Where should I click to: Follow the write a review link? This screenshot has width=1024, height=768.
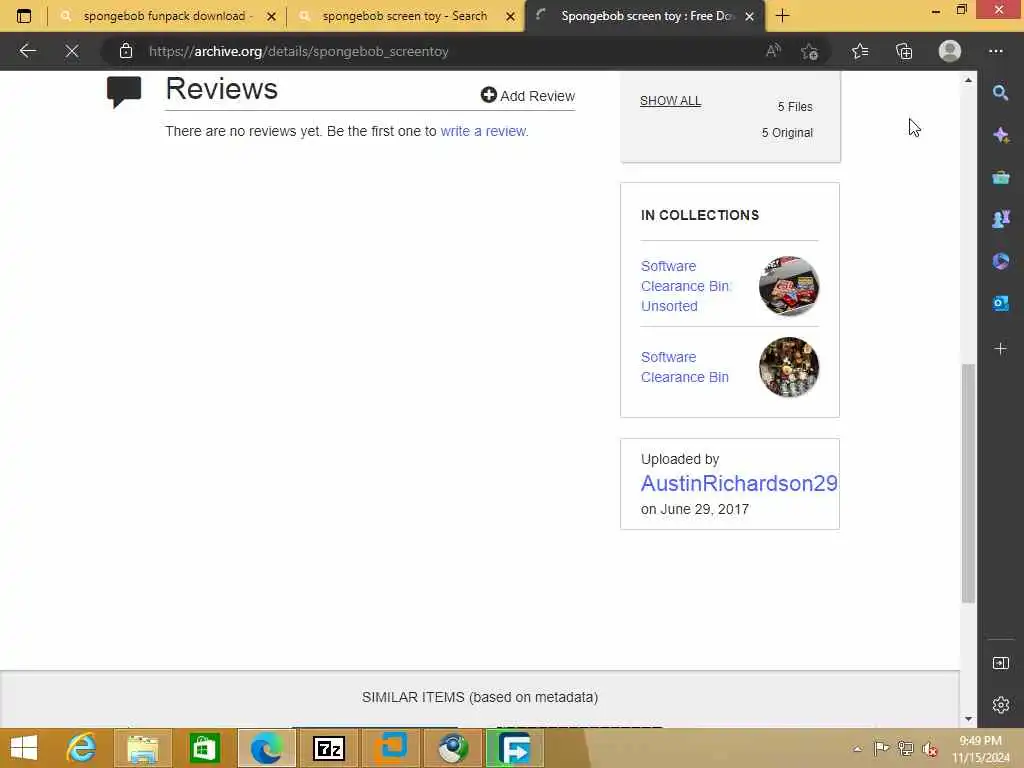pyautogui.click(x=484, y=131)
